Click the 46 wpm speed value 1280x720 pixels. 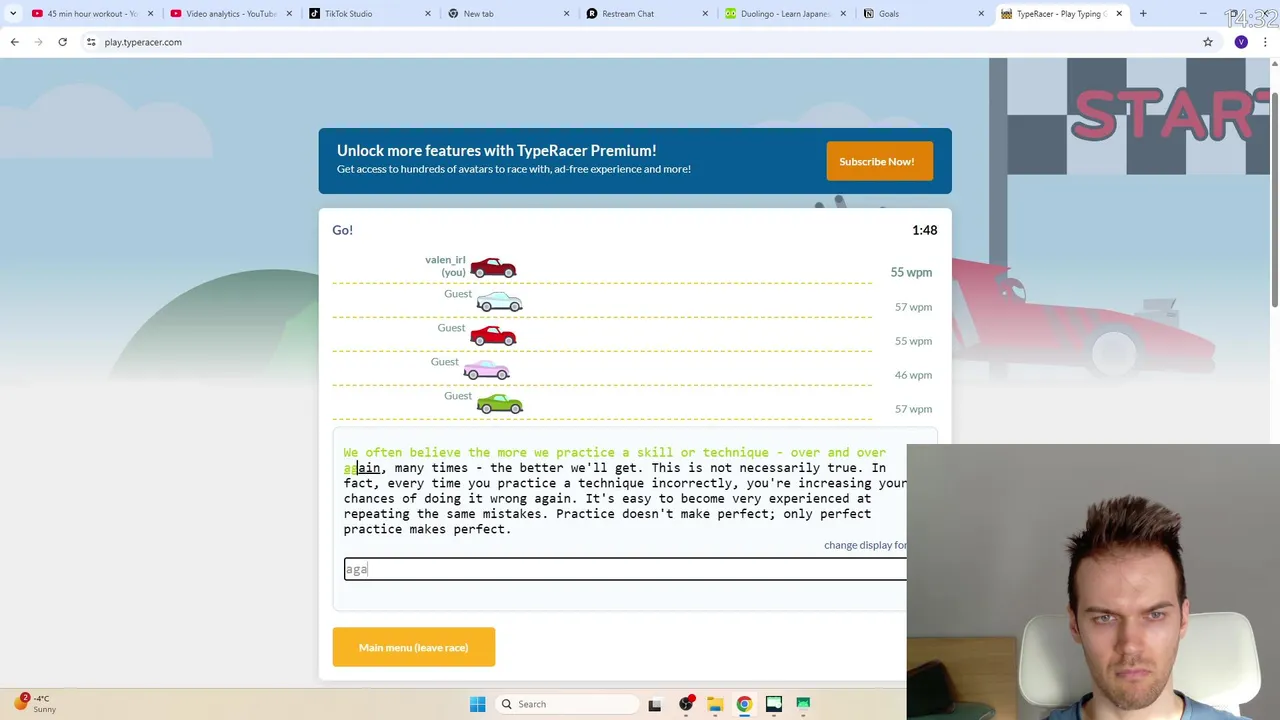pyautogui.click(x=913, y=375)
